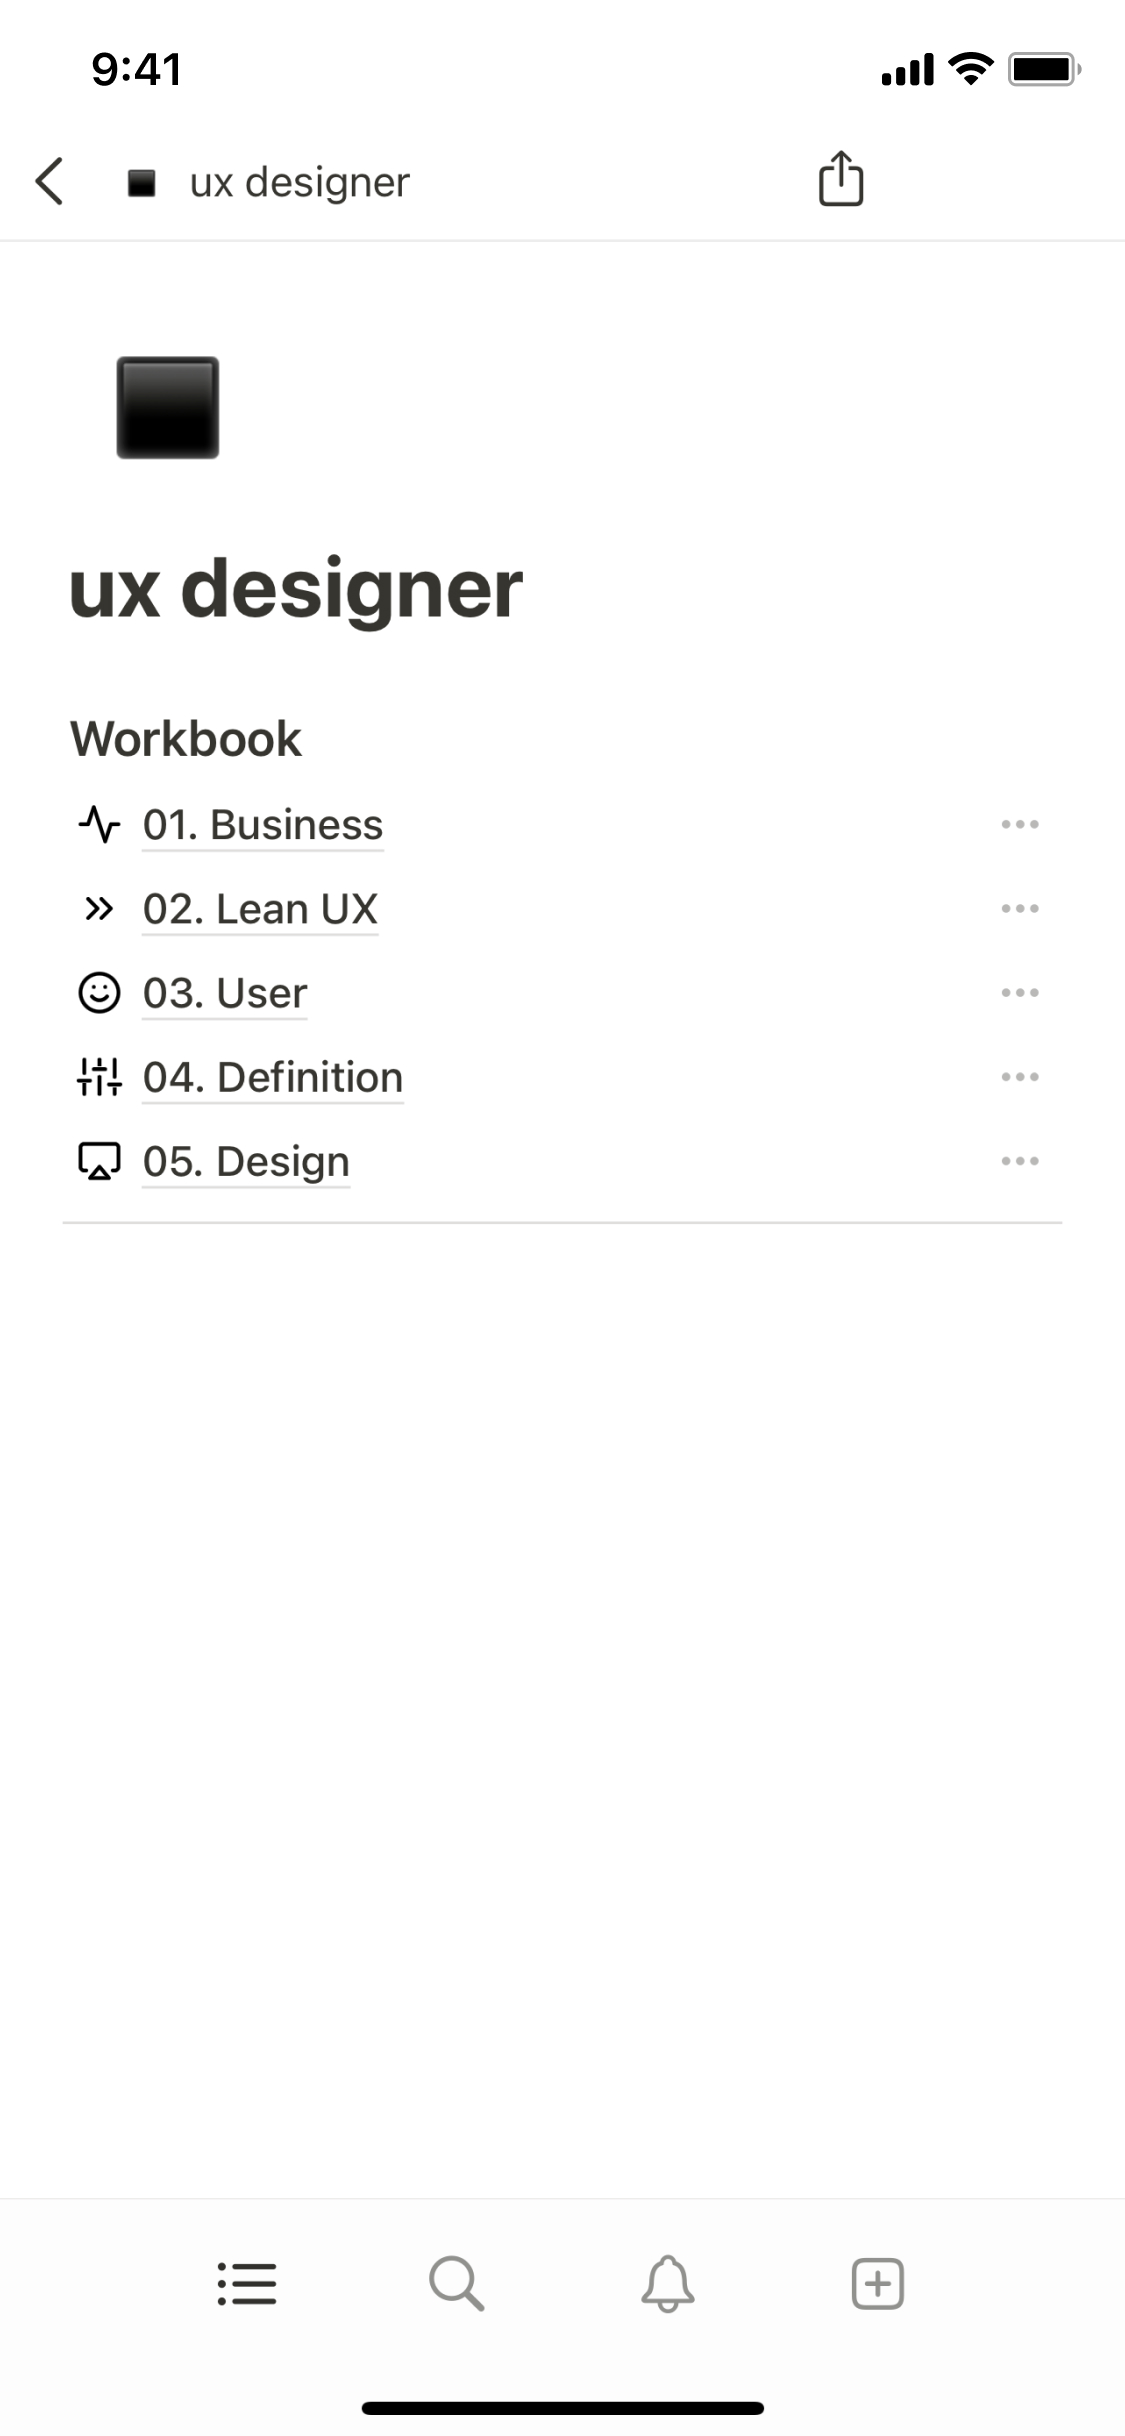Open the share sheet icon
Viewport: 1125px width, 2436px height.
(840, 180)
